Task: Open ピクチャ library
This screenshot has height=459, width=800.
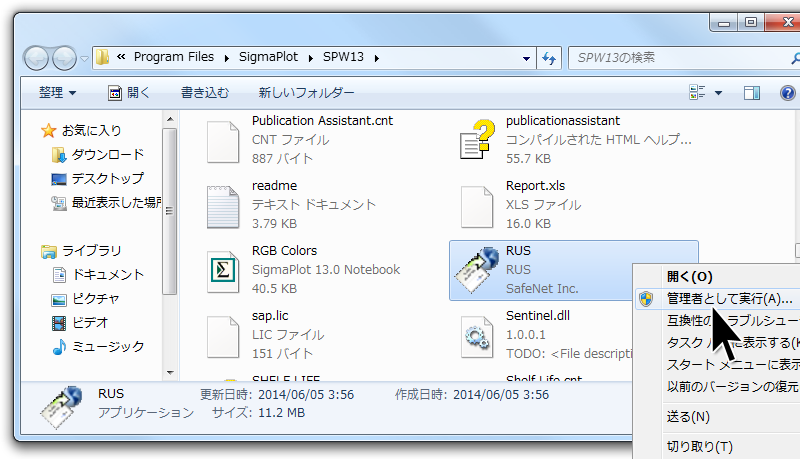Action: coord(95,299)
